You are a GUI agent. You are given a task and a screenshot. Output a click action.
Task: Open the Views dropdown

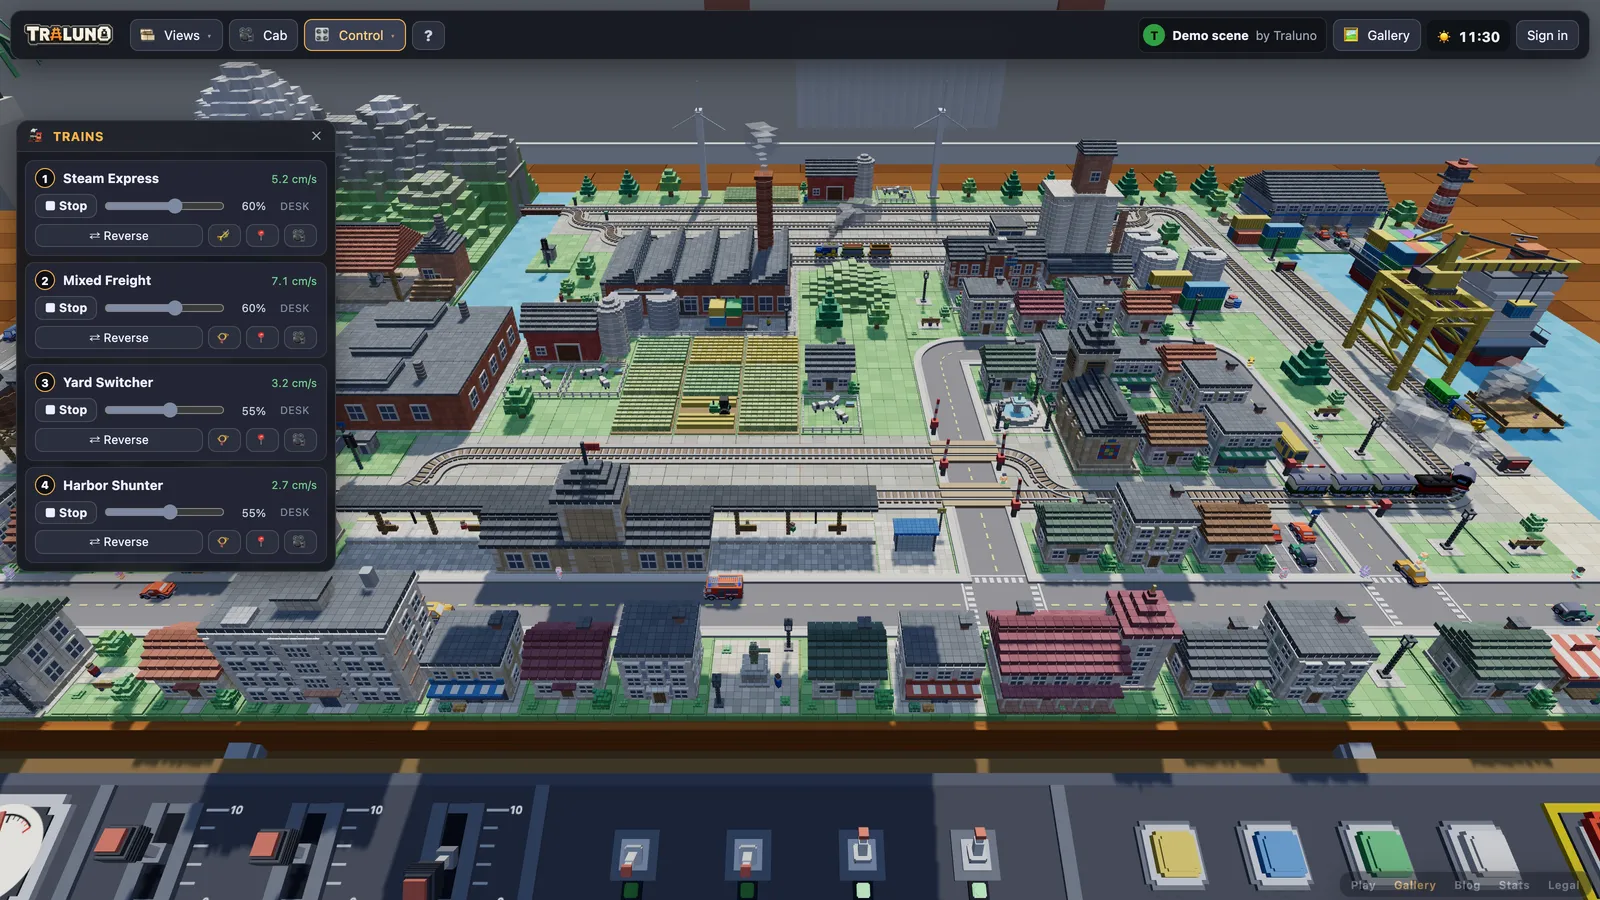click(x=176, y=35)
